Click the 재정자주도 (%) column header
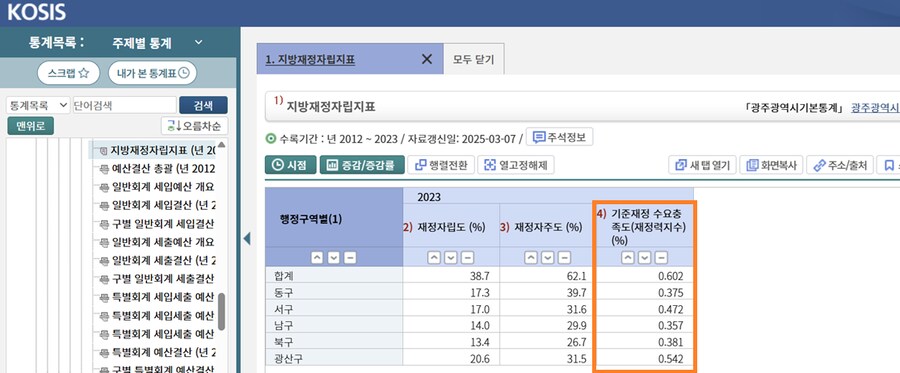This screenshot has height=373, width=900. tap(549, 227)
